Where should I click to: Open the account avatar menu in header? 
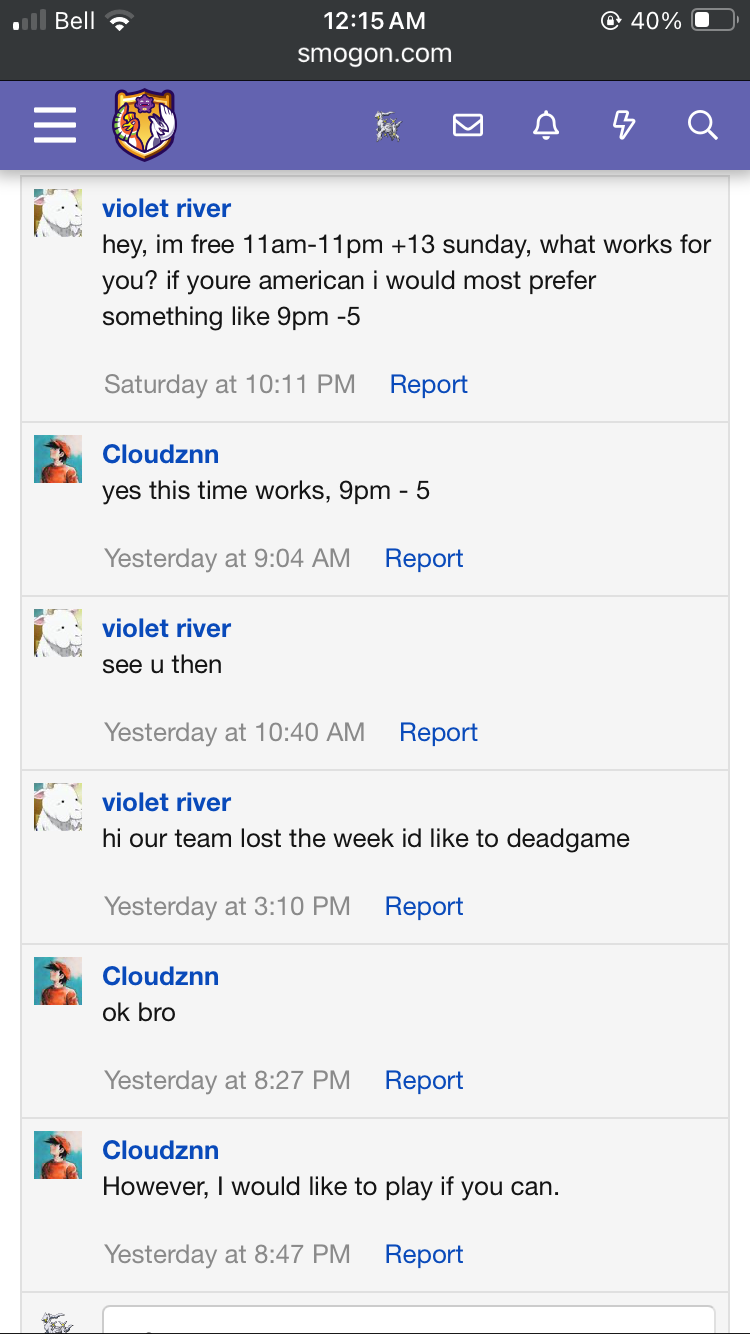(387, 126)
